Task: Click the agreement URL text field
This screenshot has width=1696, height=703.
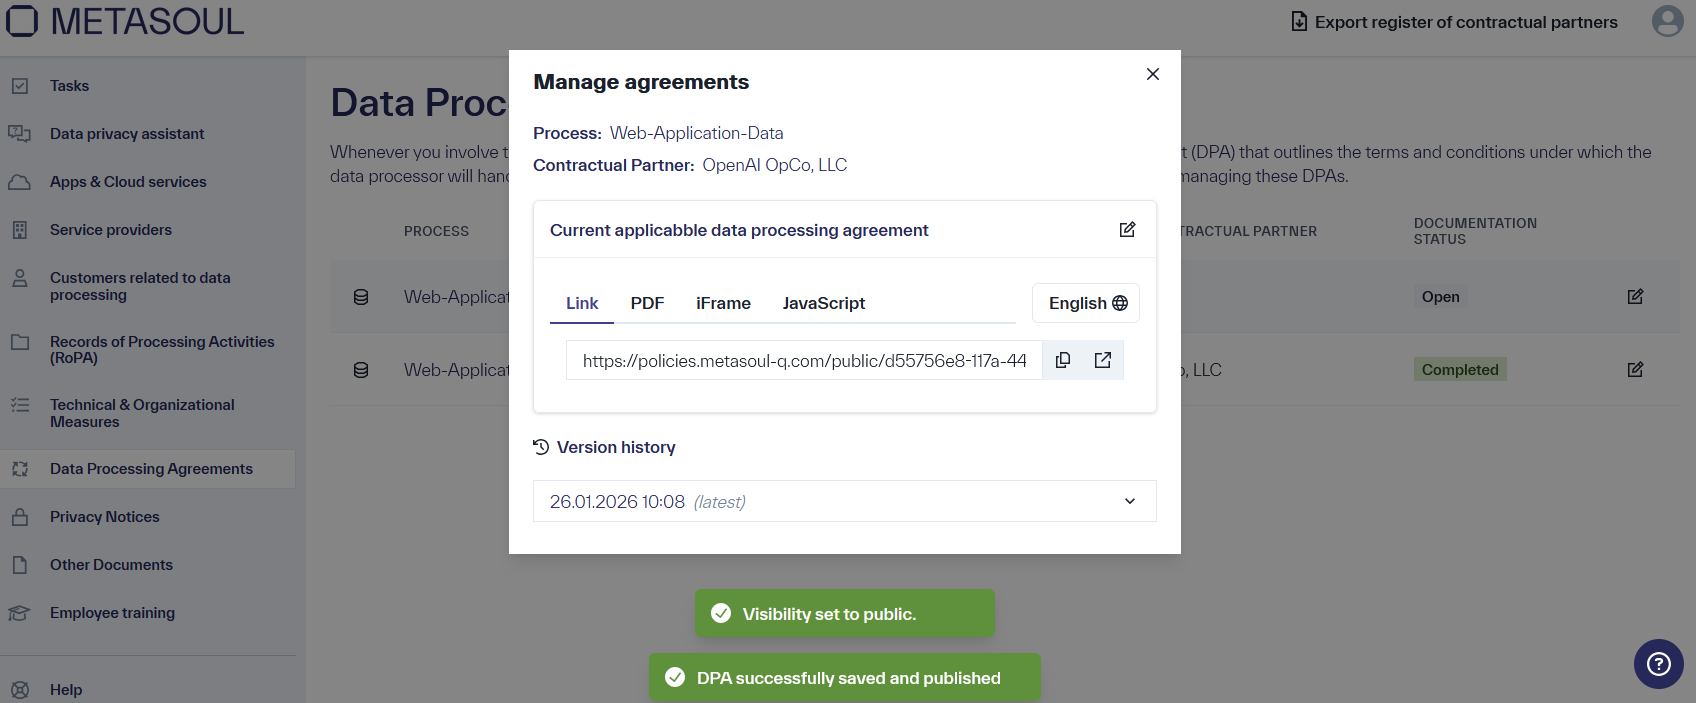Action: click(x=804, y=361)
